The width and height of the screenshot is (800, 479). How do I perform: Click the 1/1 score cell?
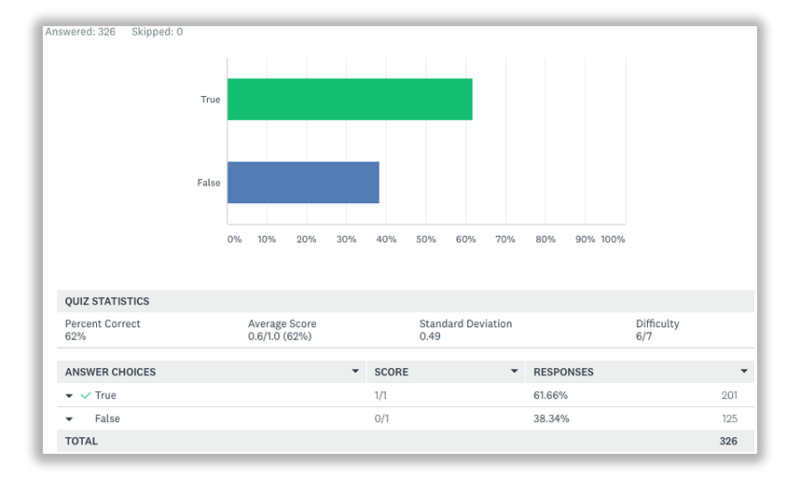tap(381, 395)
